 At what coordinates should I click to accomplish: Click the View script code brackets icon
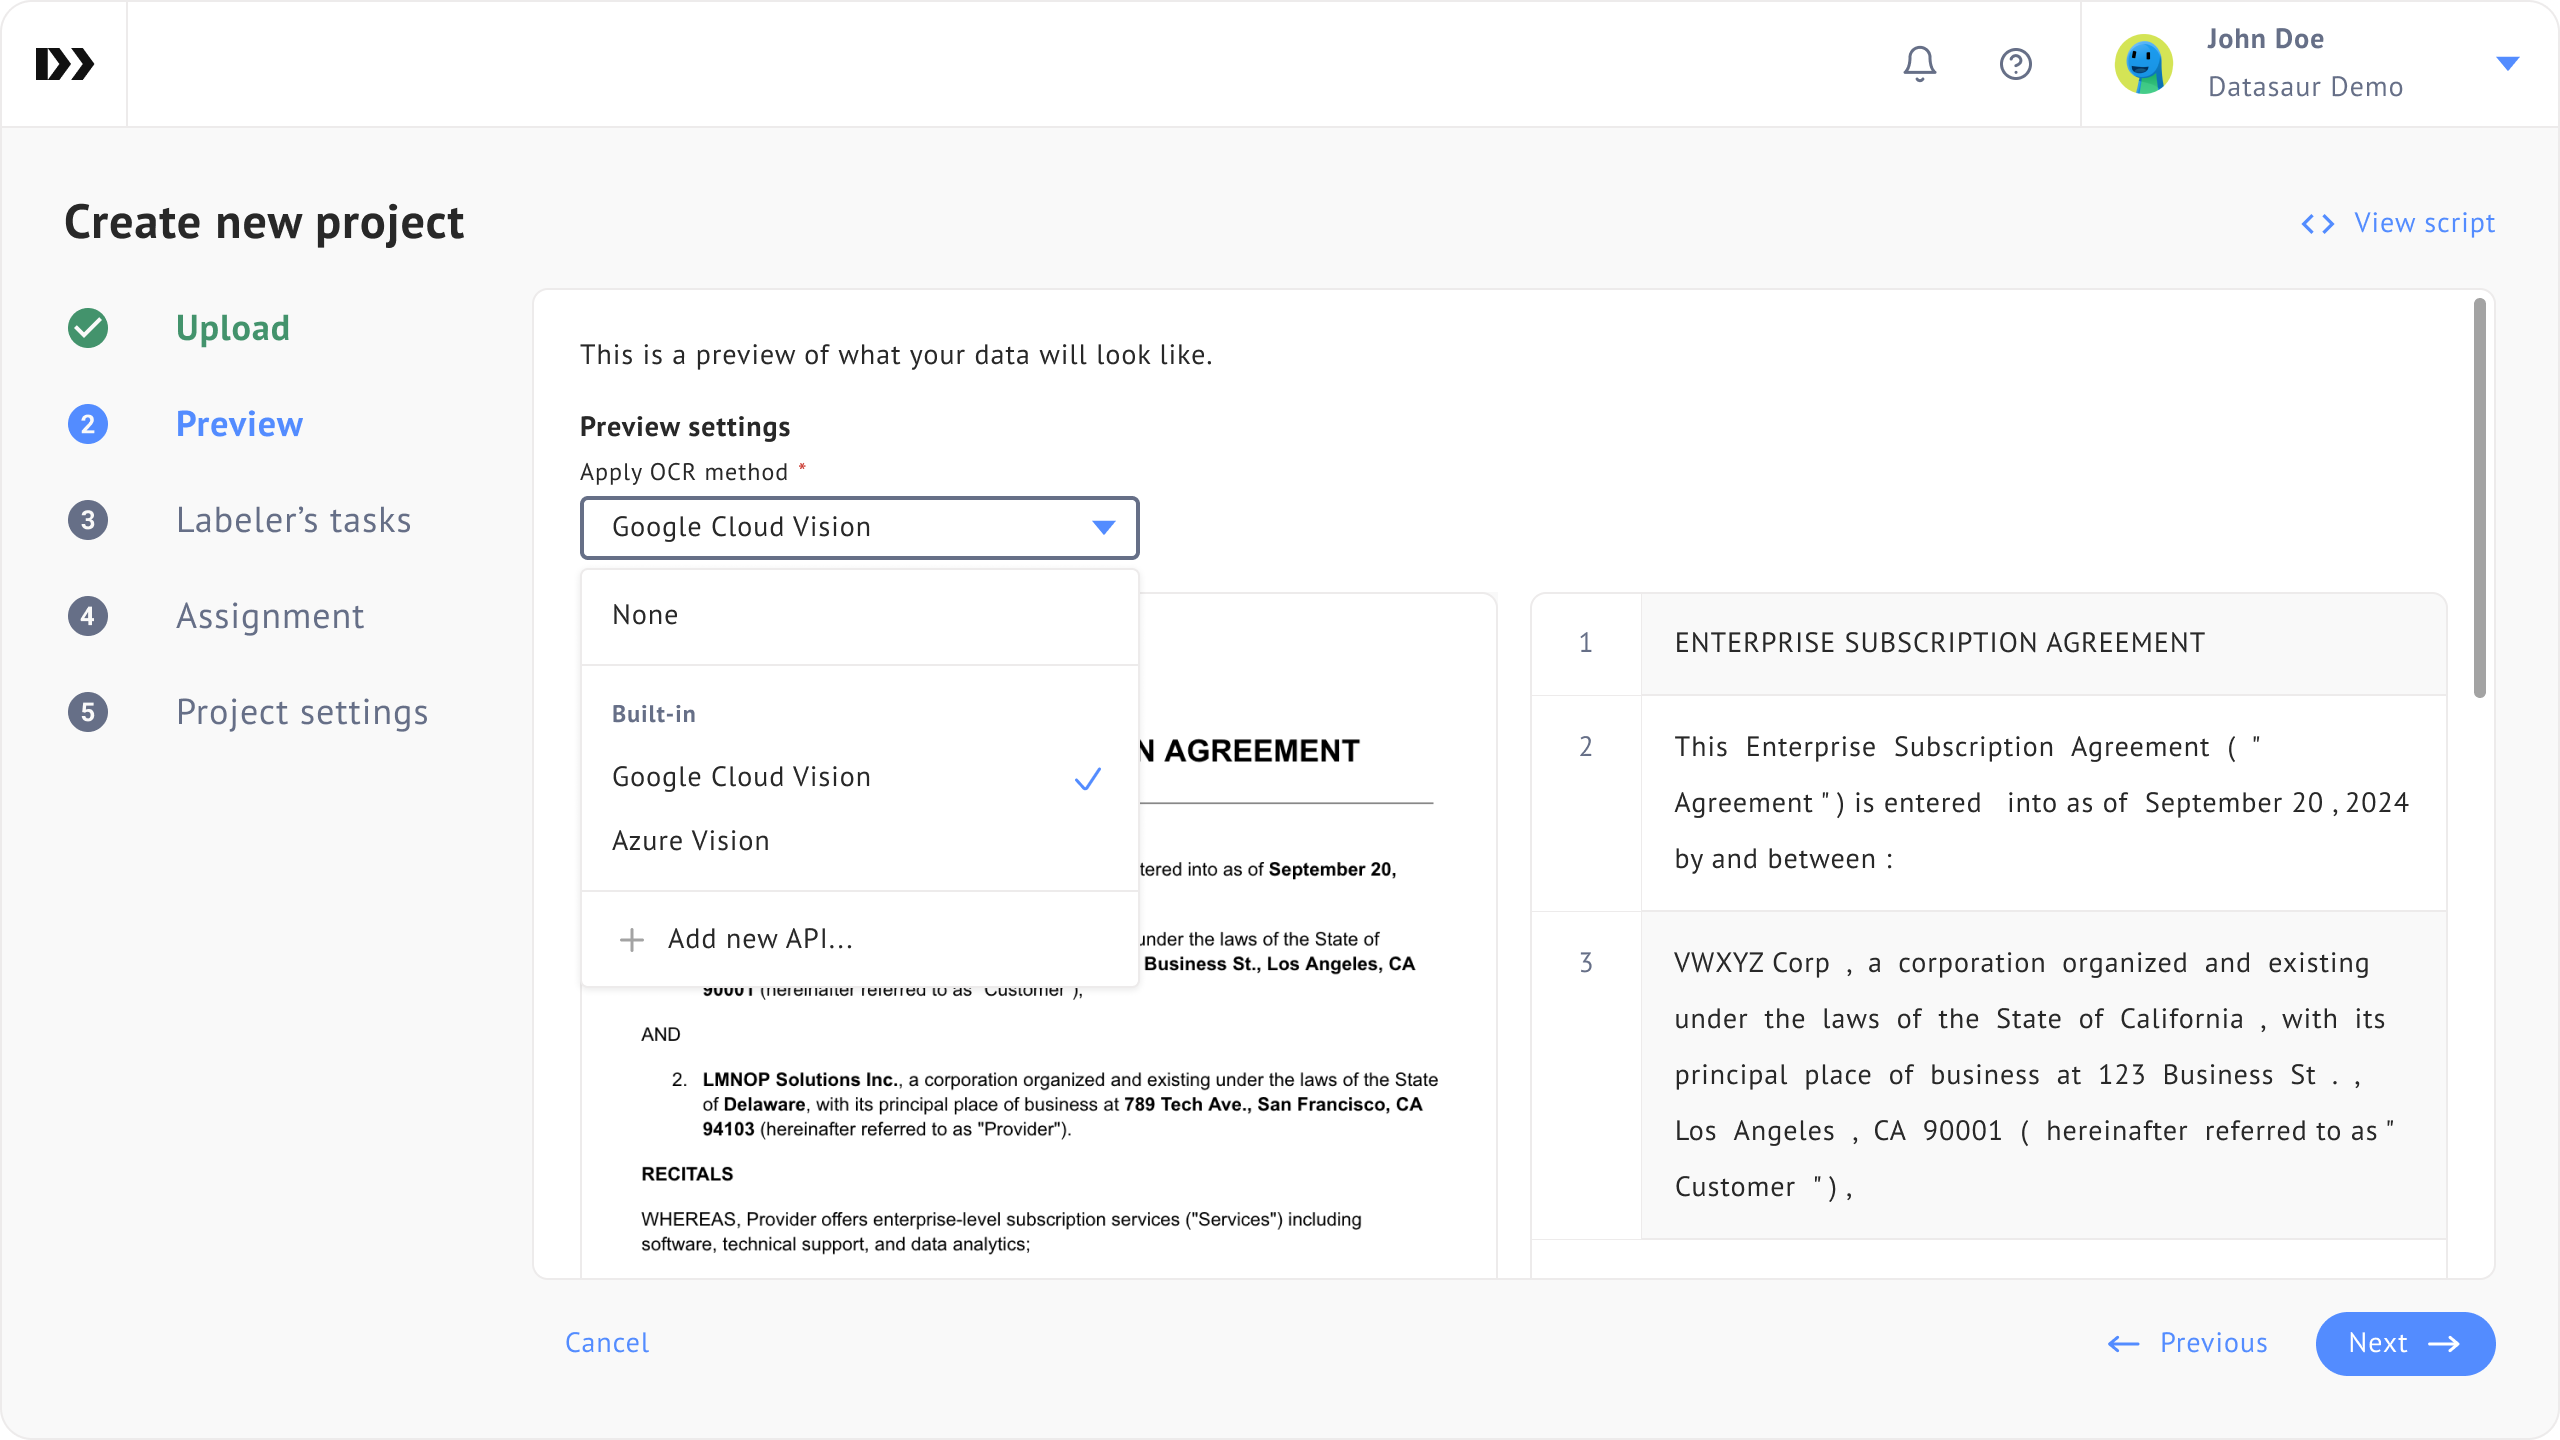click(x=2317, y=224)
